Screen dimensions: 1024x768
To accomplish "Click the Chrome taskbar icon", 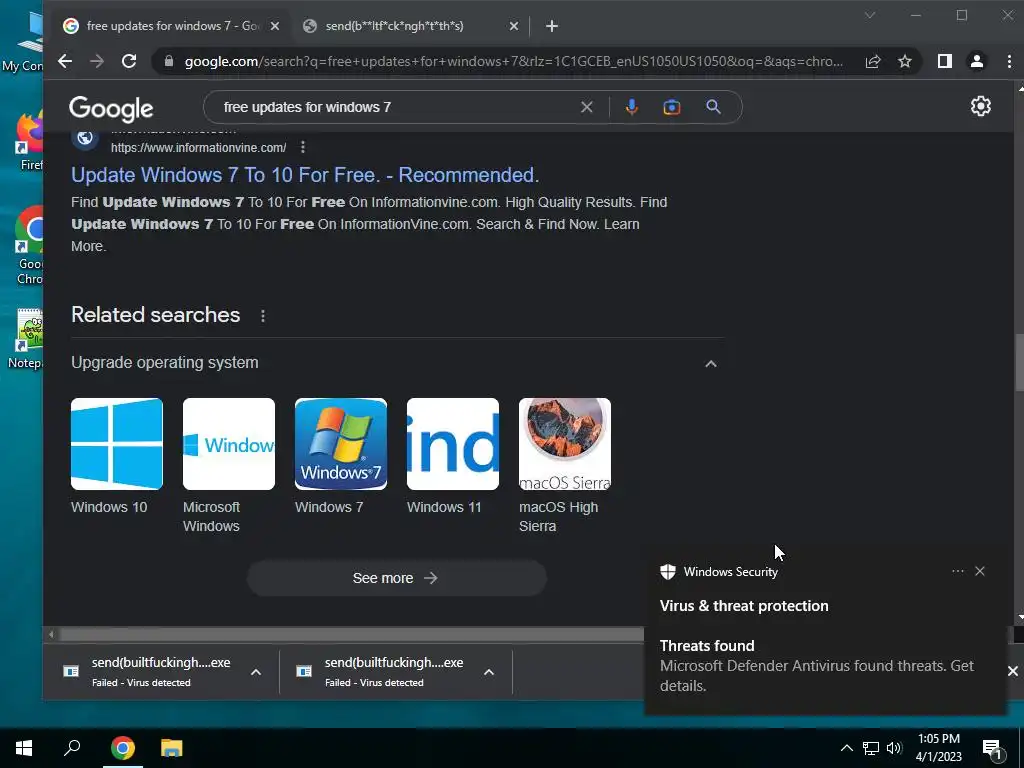I will point(122,748).
